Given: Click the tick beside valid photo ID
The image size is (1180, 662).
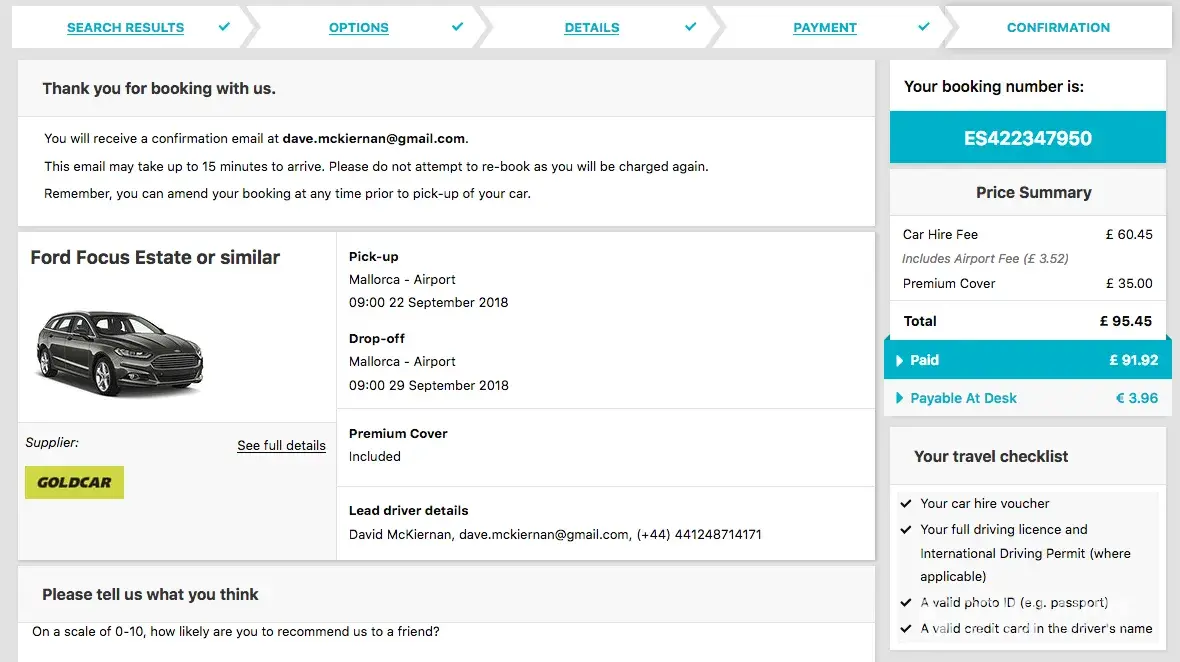Looking at the screenshot, I should [x=906, y=603].
